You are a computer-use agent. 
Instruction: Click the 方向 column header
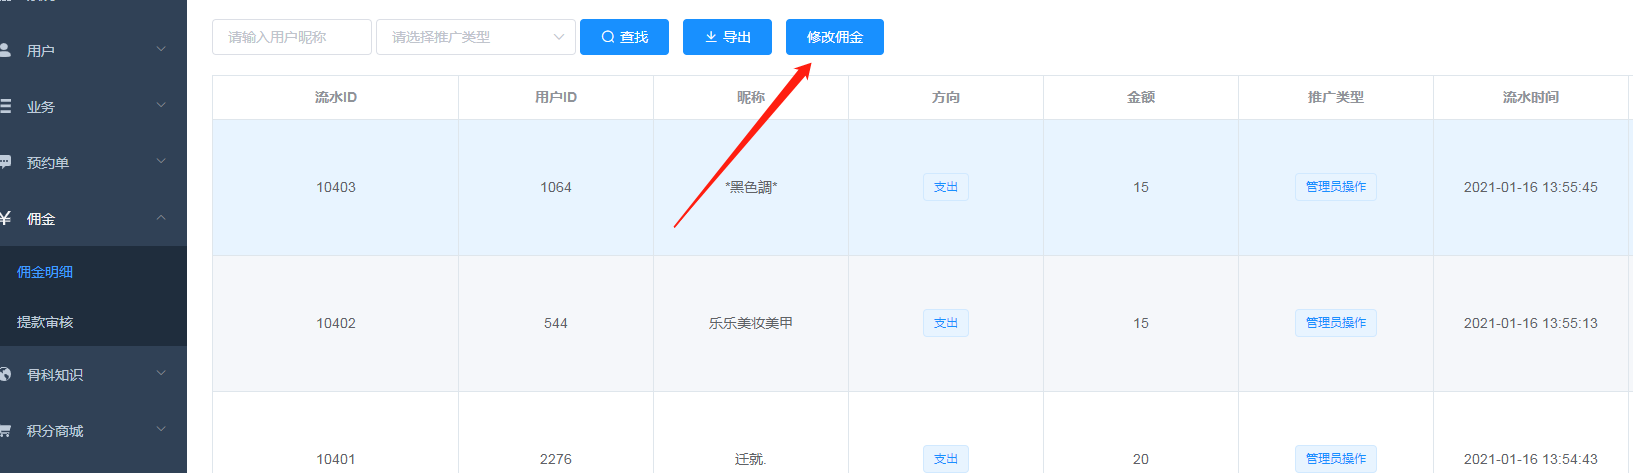pos(946,97)
